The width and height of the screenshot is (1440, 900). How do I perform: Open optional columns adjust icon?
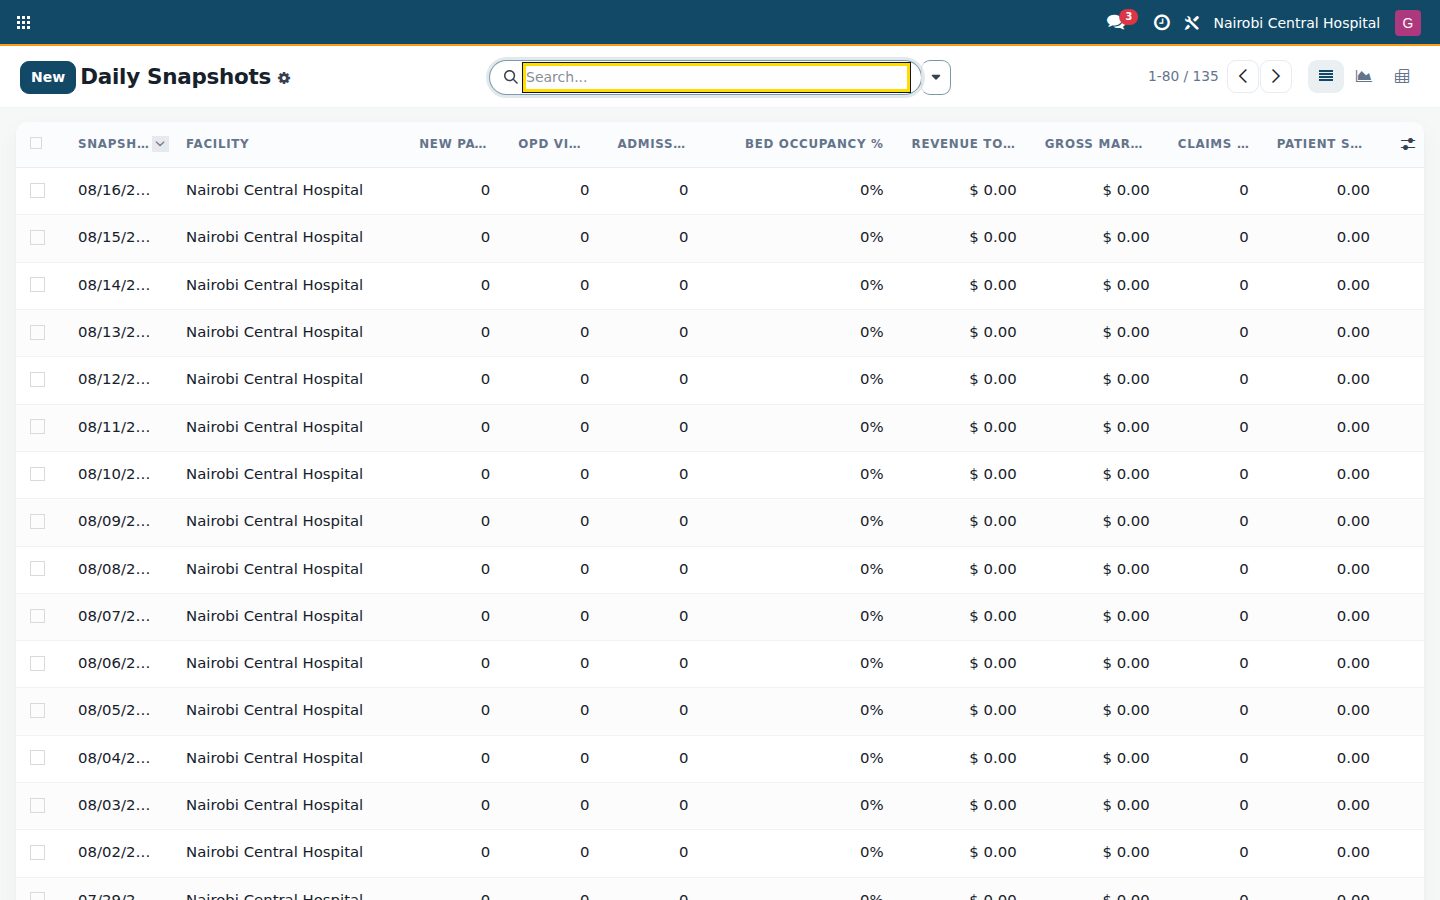[1408, 144]
